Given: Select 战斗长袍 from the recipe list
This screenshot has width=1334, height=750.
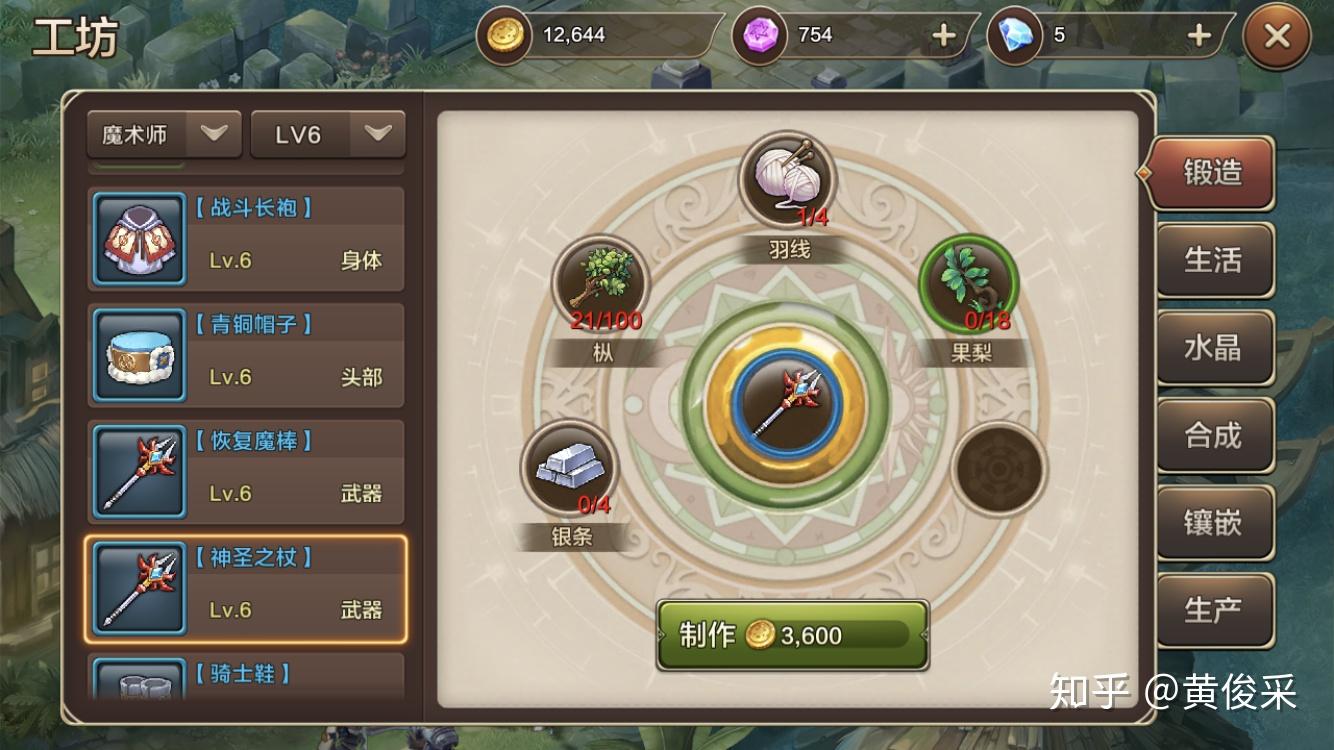Looking at the screenshot, I should tap(246, 239).
